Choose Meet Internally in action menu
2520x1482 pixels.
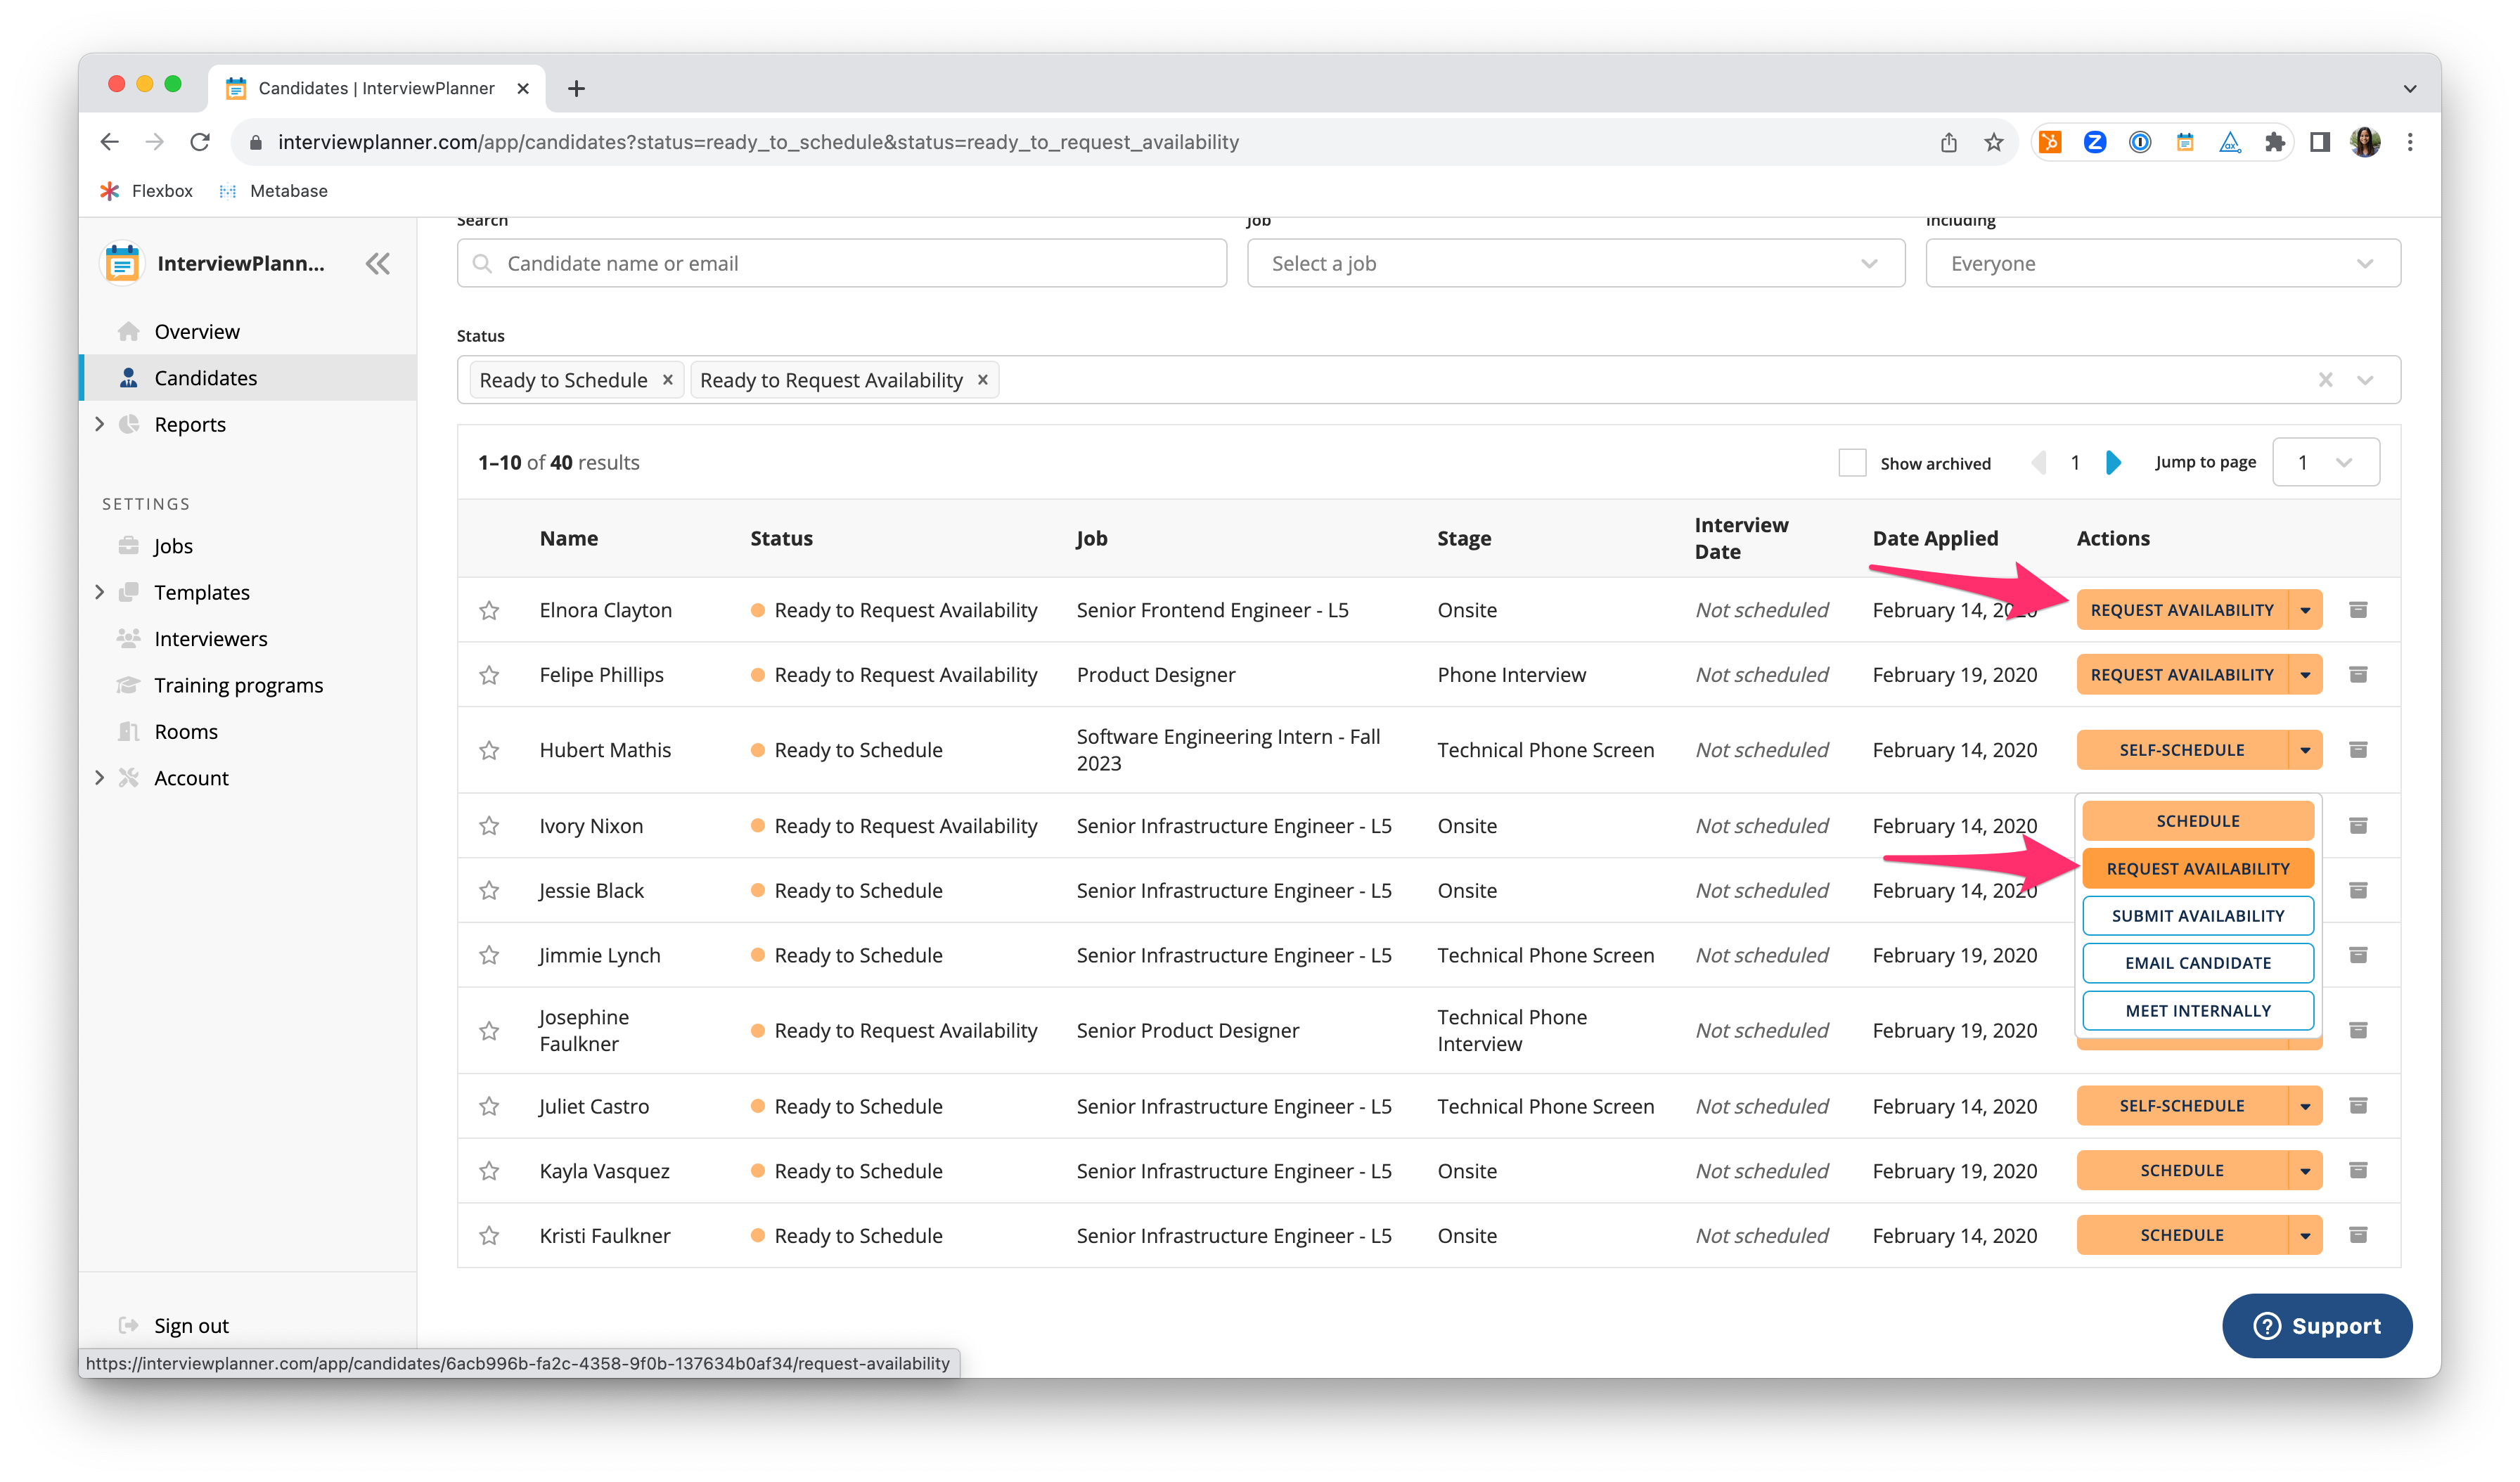[x=2198, y=1011]
